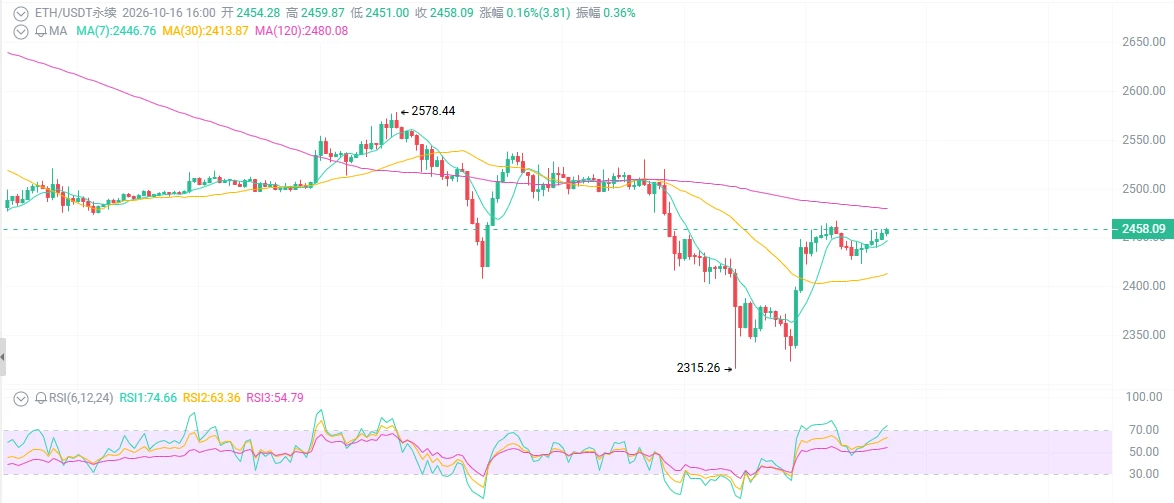Click the open price 2454.28 in header
This screenshot has height=503, width=1174.
[x=258, y=13]
